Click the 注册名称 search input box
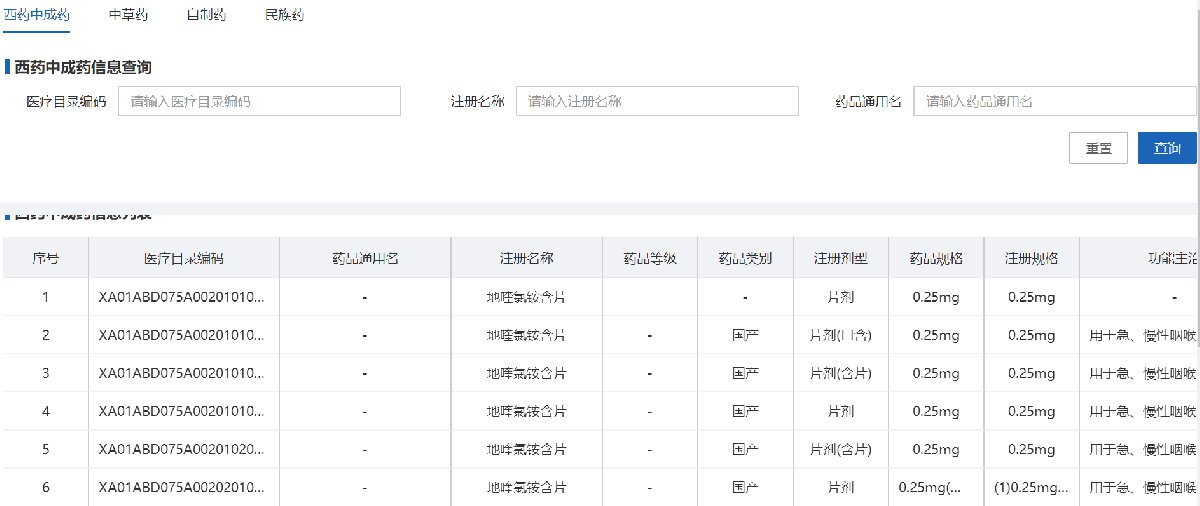This screenshot has height=506, width=1200. pos(657,101)
